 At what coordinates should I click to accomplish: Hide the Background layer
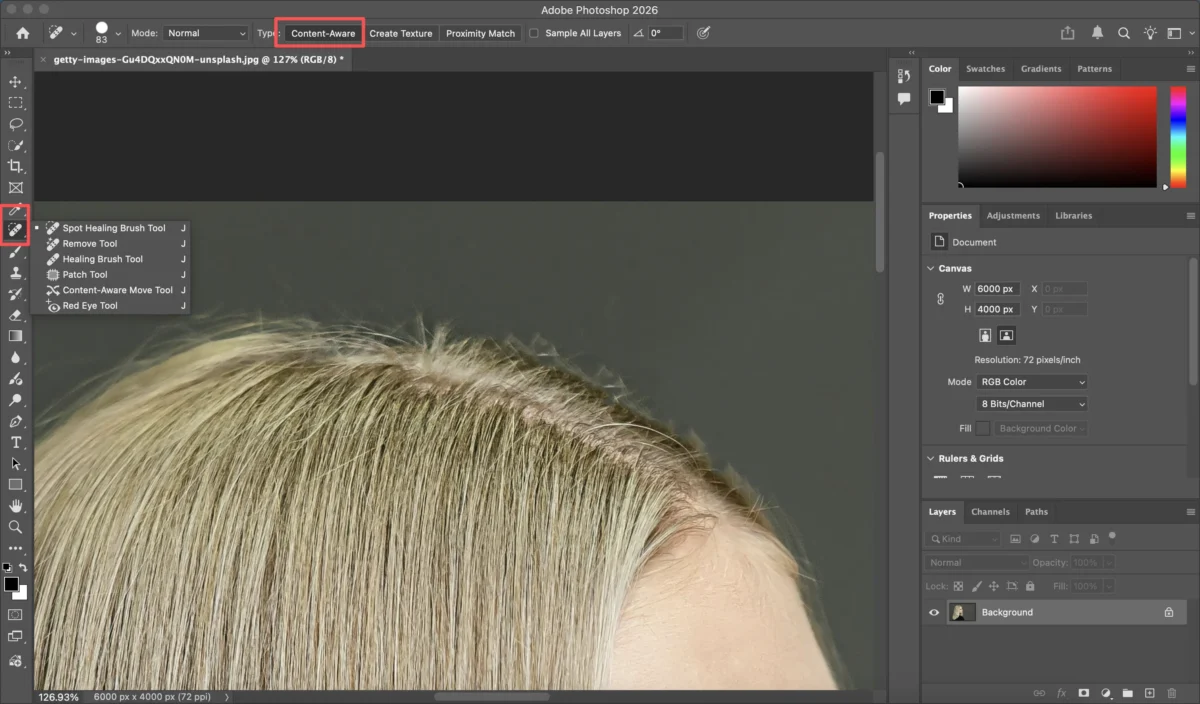pos(934,611)
